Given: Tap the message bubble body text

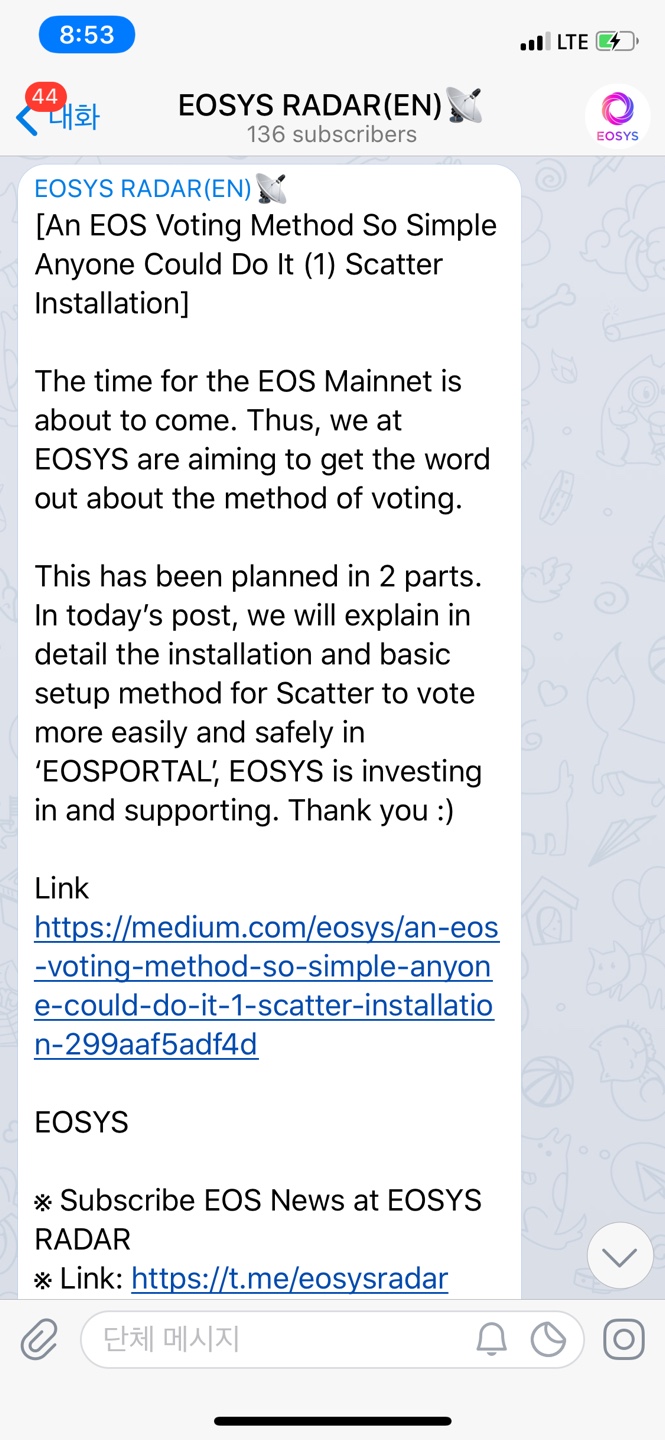Looking at the screenshot, I should coord(260,595).
